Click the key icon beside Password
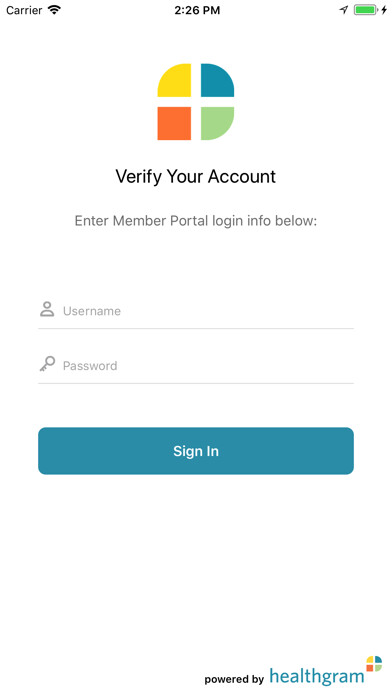The height and width of the screenshot is (696, 392). pyautogui.click(x=47, y=364)
